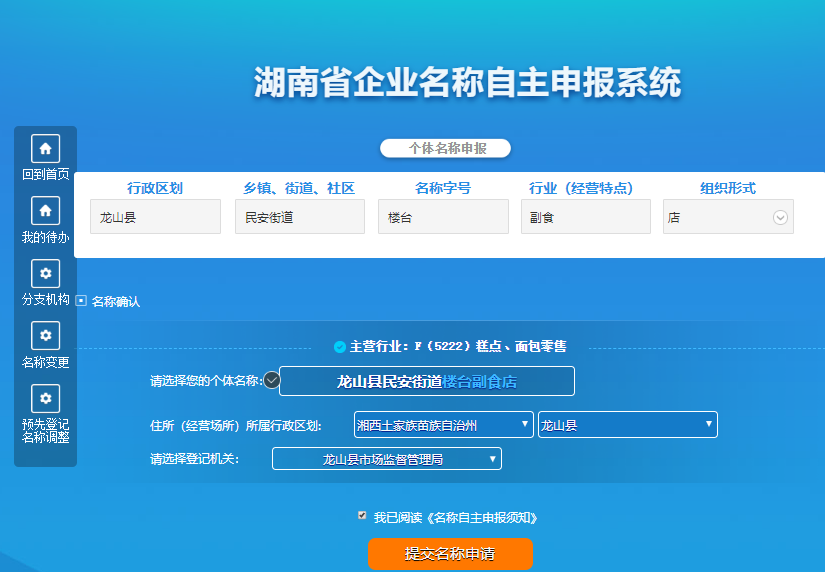Click the 行政区划 column label

pos(155,188)
